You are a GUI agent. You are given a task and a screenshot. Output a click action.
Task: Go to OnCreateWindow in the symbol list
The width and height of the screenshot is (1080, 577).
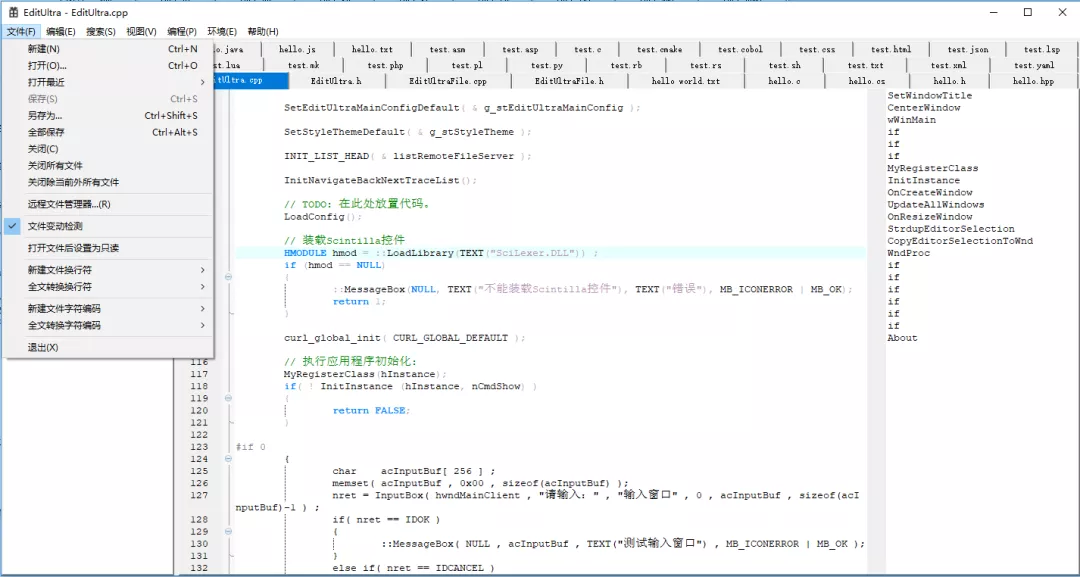(930, 192)
